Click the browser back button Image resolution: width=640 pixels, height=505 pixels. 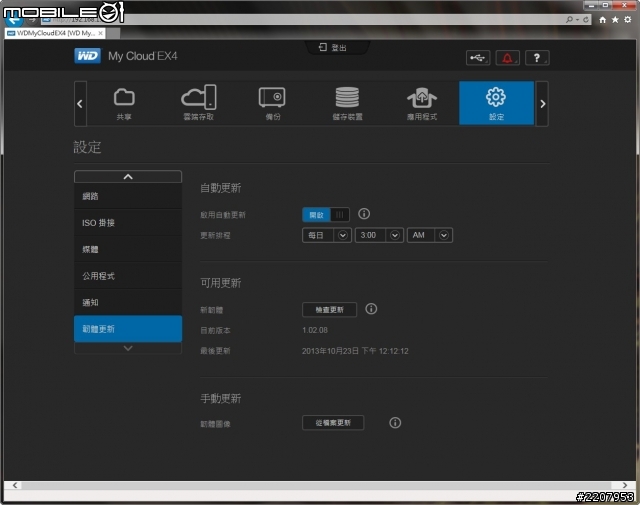[13, 20]
